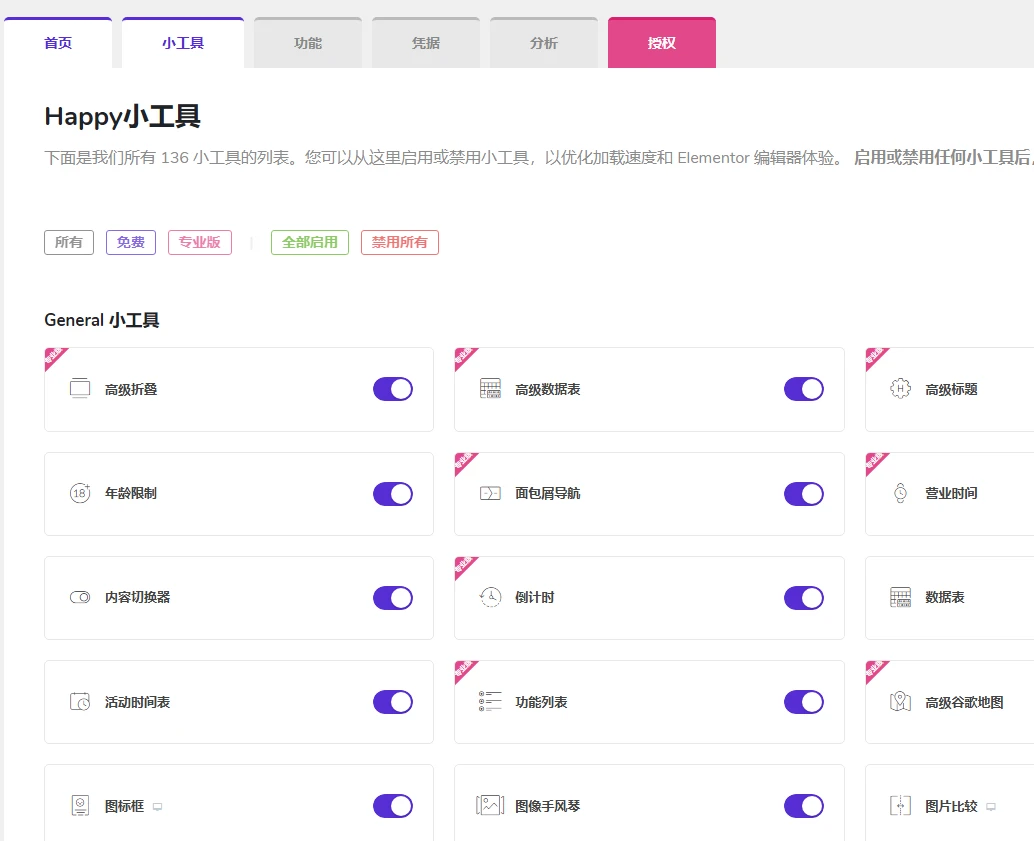Click the 年龄限制 18+ icon

click(x=80, y=493)
